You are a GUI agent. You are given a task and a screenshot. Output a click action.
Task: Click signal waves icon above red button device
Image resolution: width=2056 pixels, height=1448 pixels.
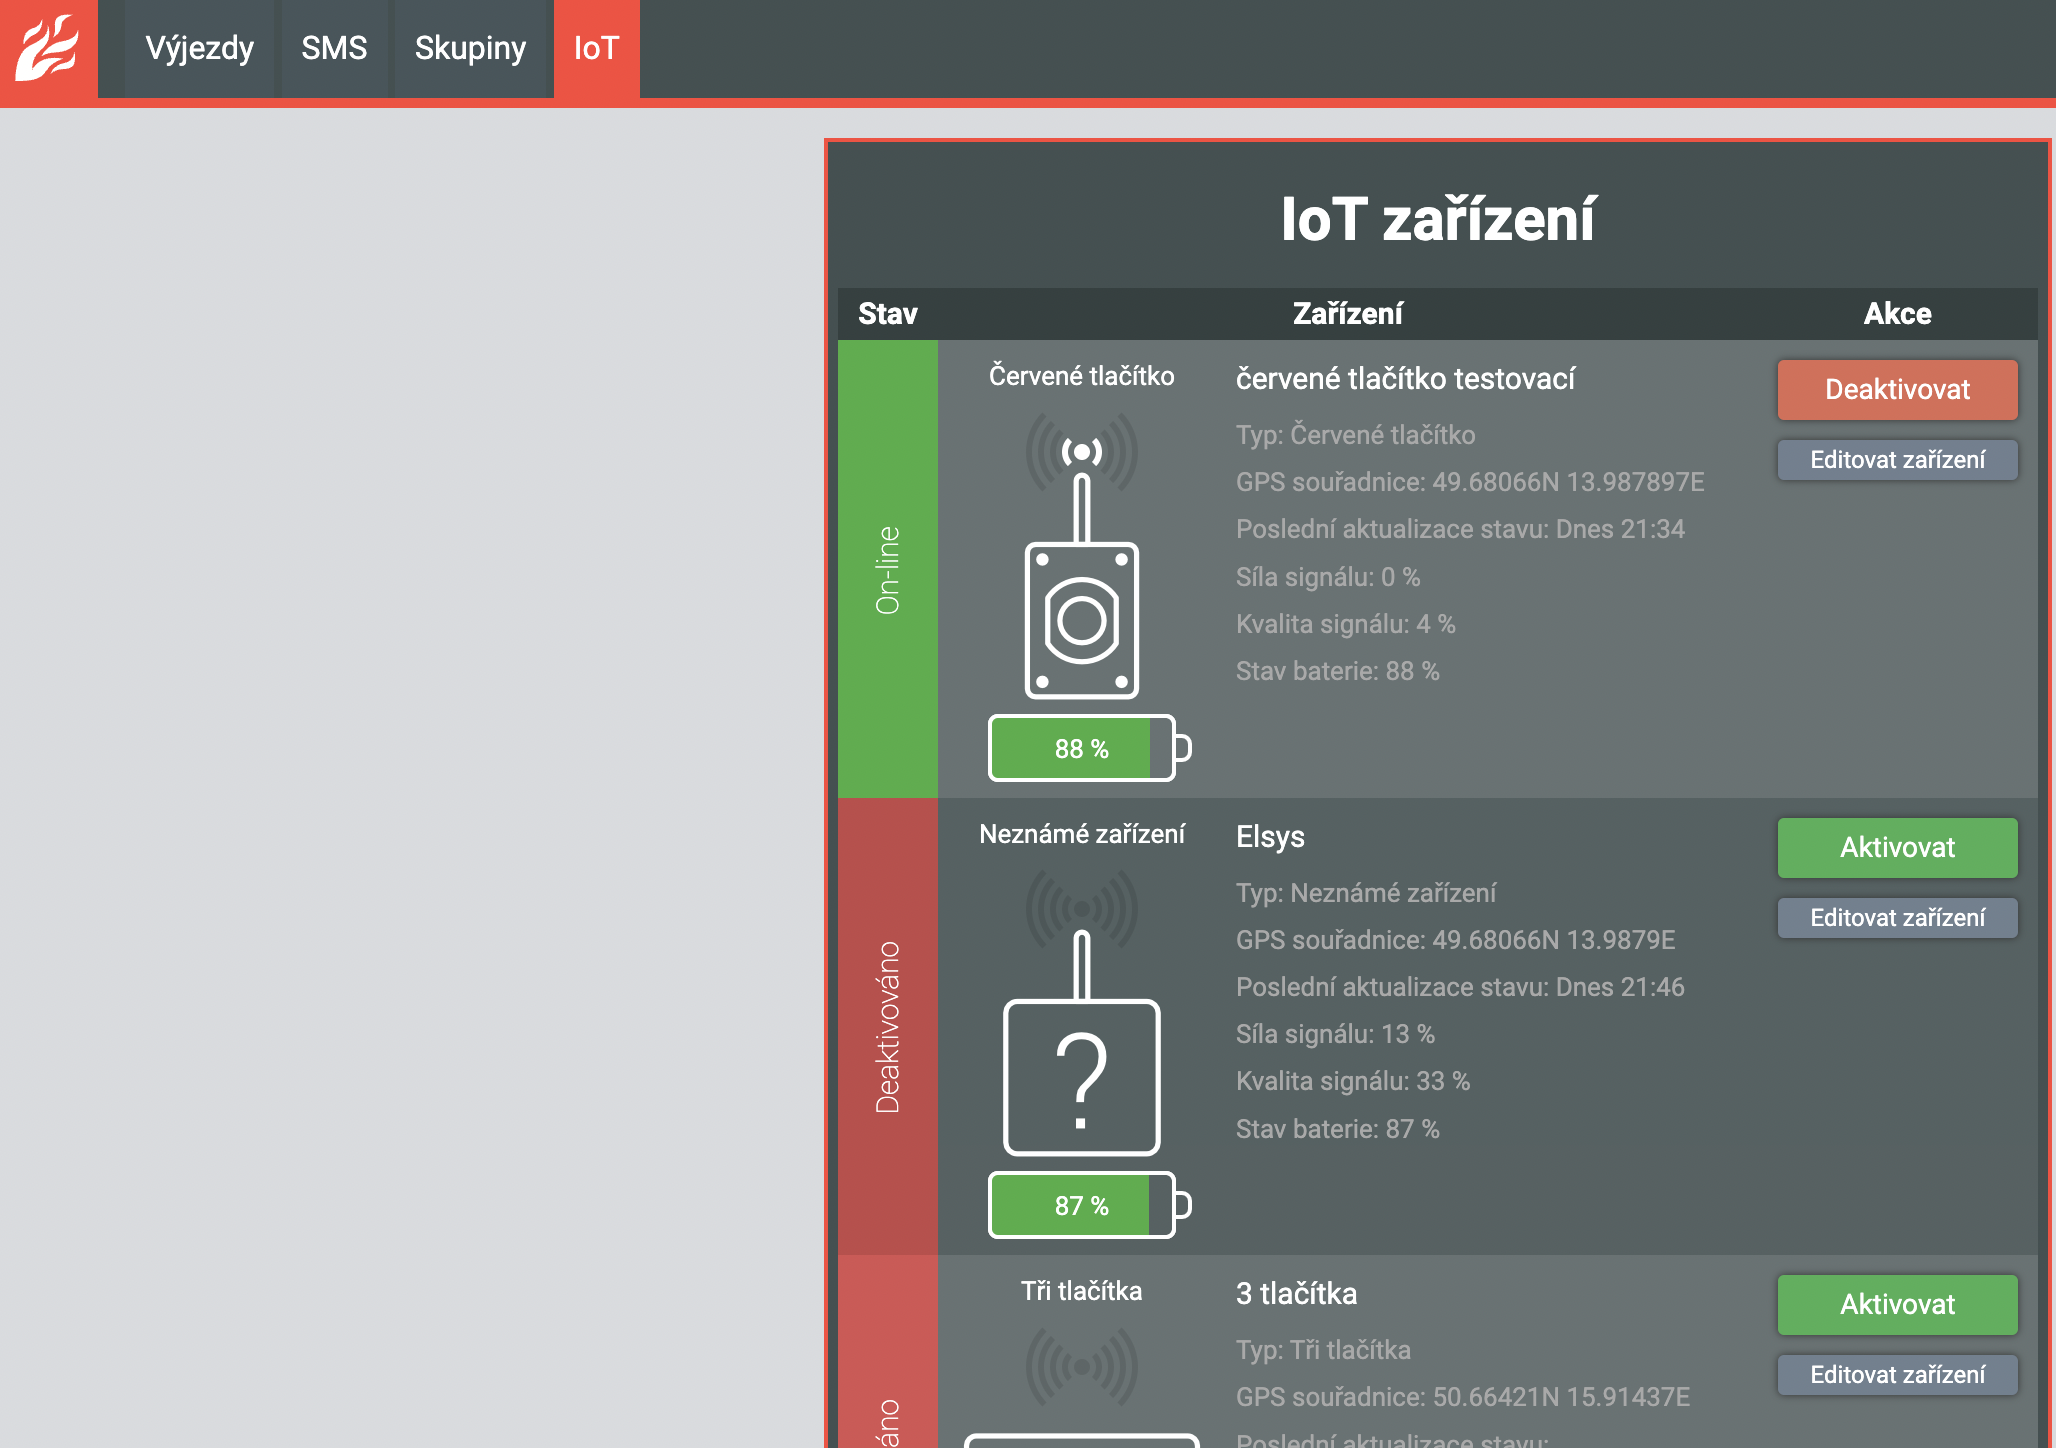(x=1081, y=452)
